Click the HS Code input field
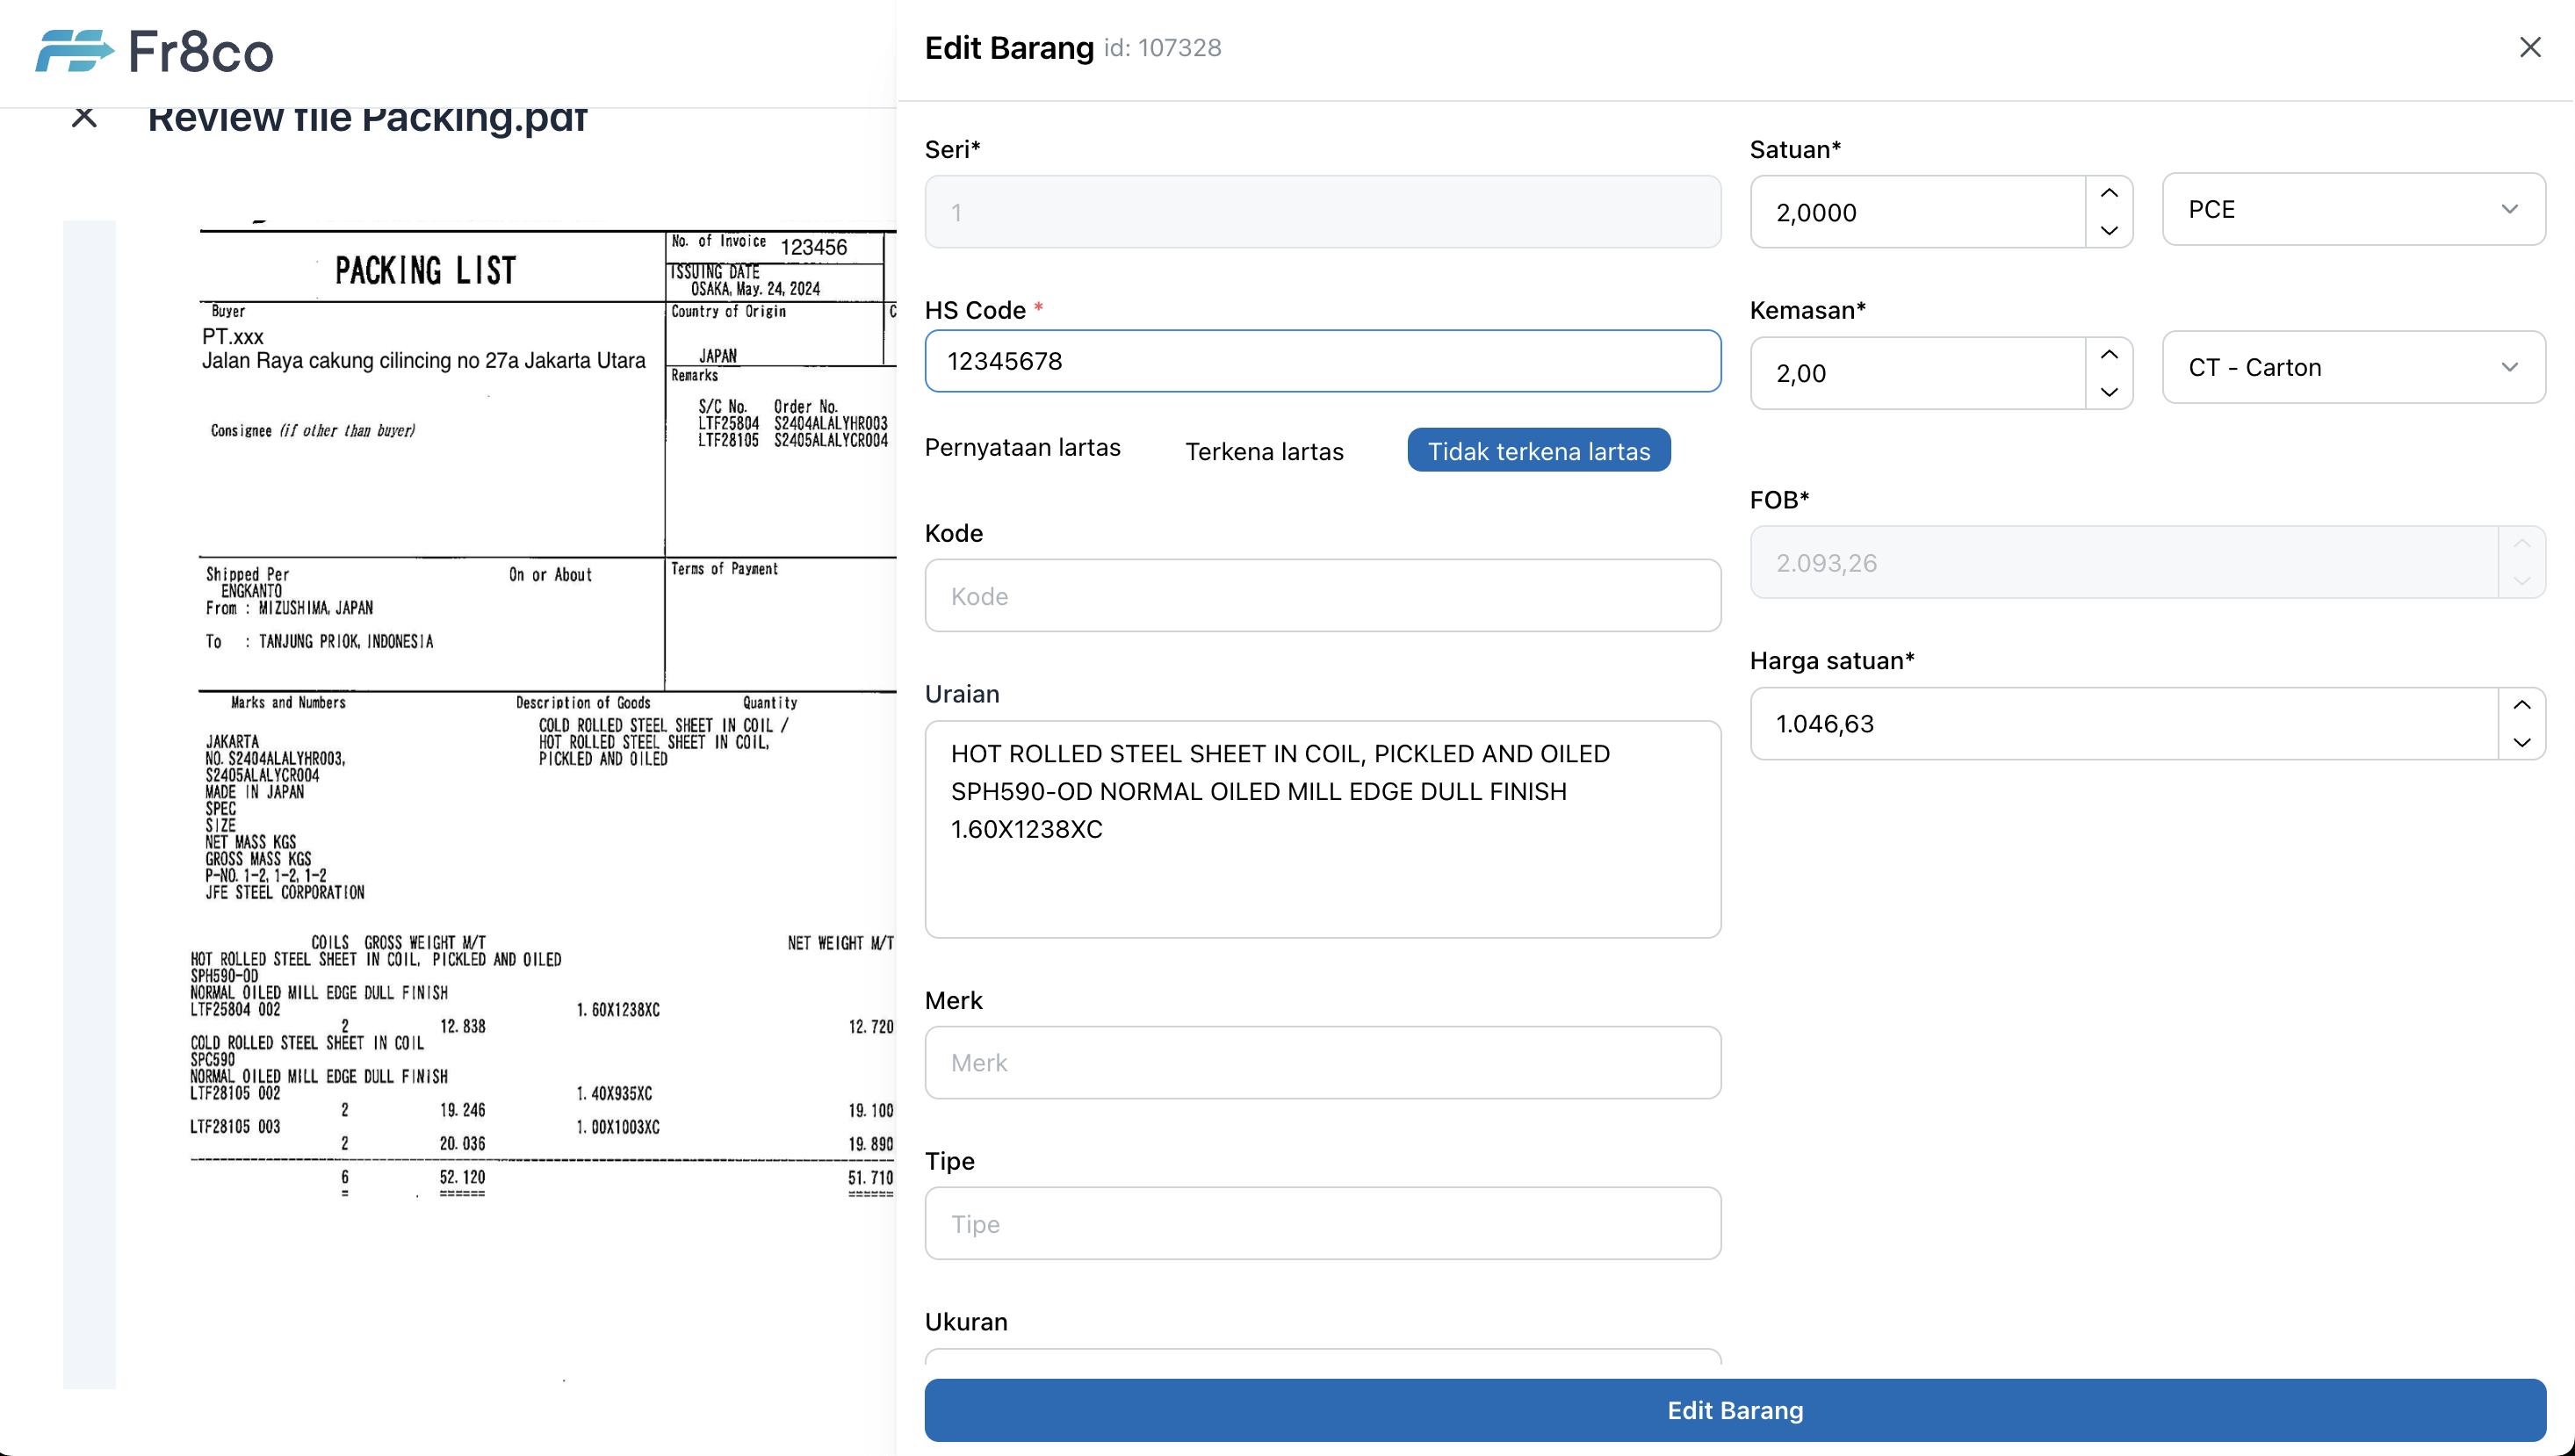The image size is (2575, 1456). click(1322, 361)
